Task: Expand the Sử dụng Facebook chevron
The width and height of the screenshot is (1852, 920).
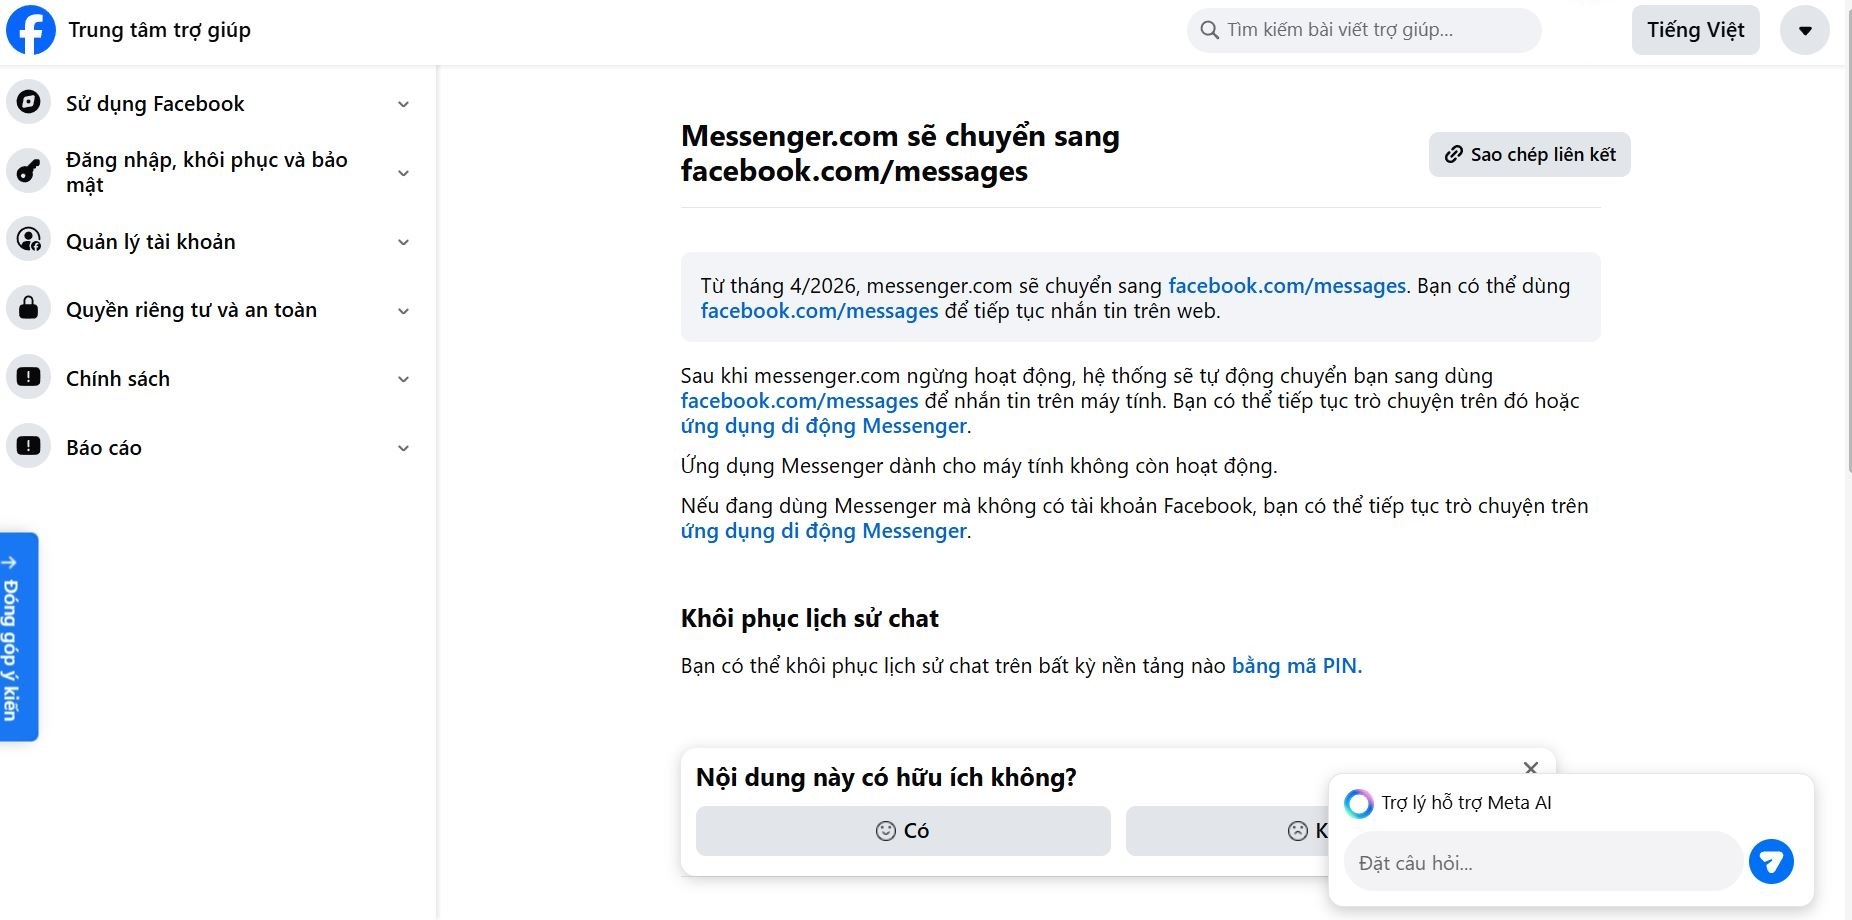Action: (x=403, y=104)
